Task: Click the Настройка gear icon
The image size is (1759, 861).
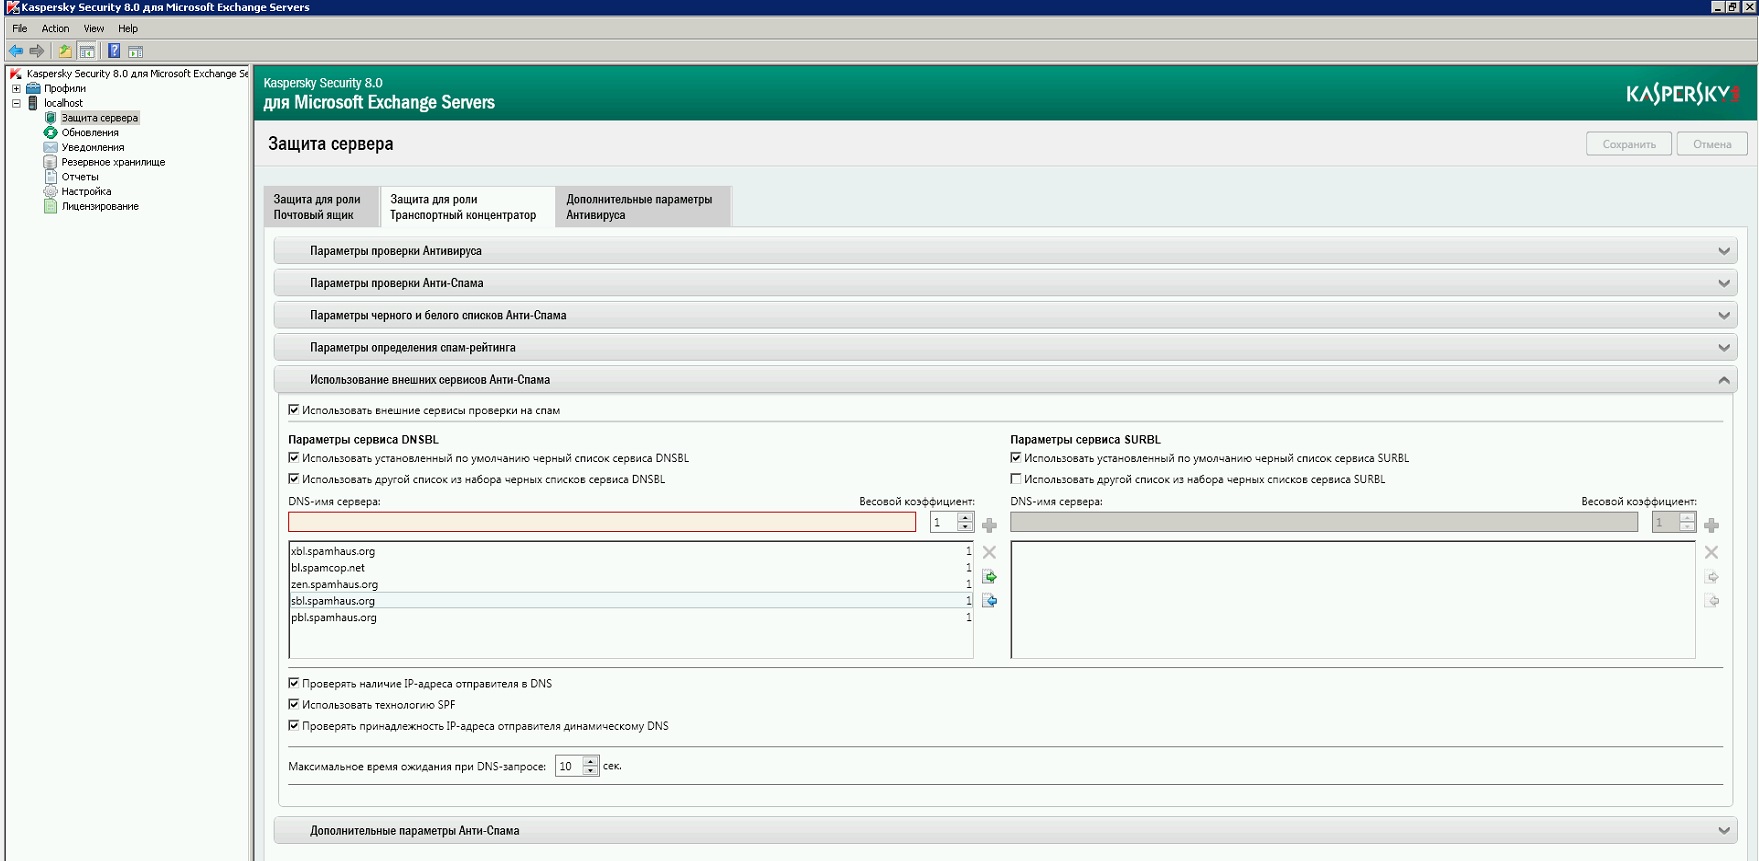Action: pos(51,191)
